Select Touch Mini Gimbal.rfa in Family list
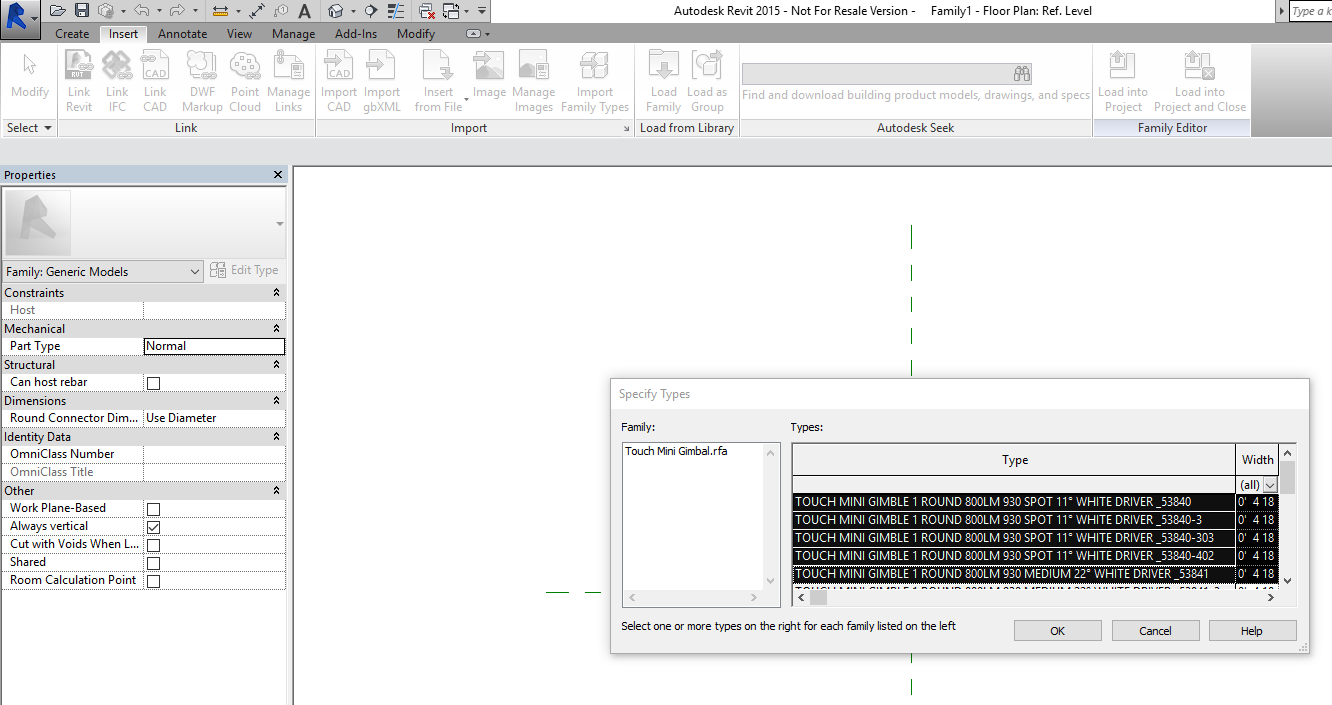 (676, 451)
